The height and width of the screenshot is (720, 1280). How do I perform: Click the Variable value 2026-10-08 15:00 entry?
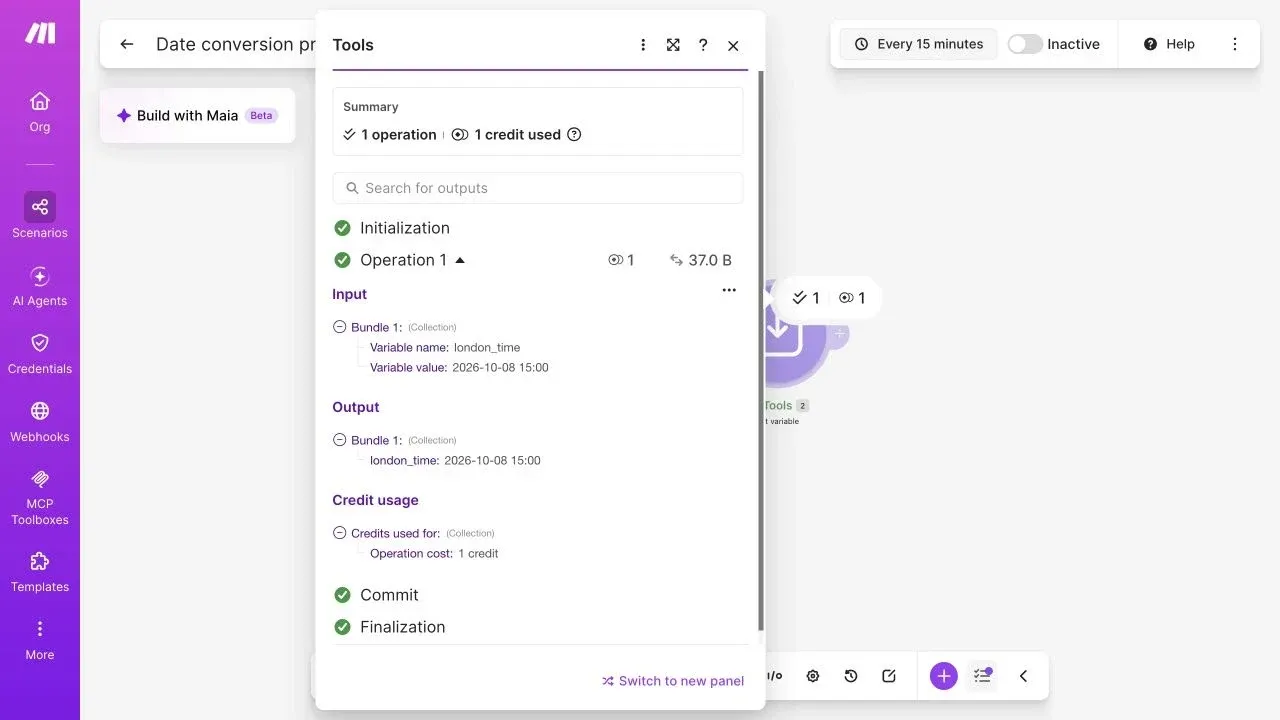point(459,367)
